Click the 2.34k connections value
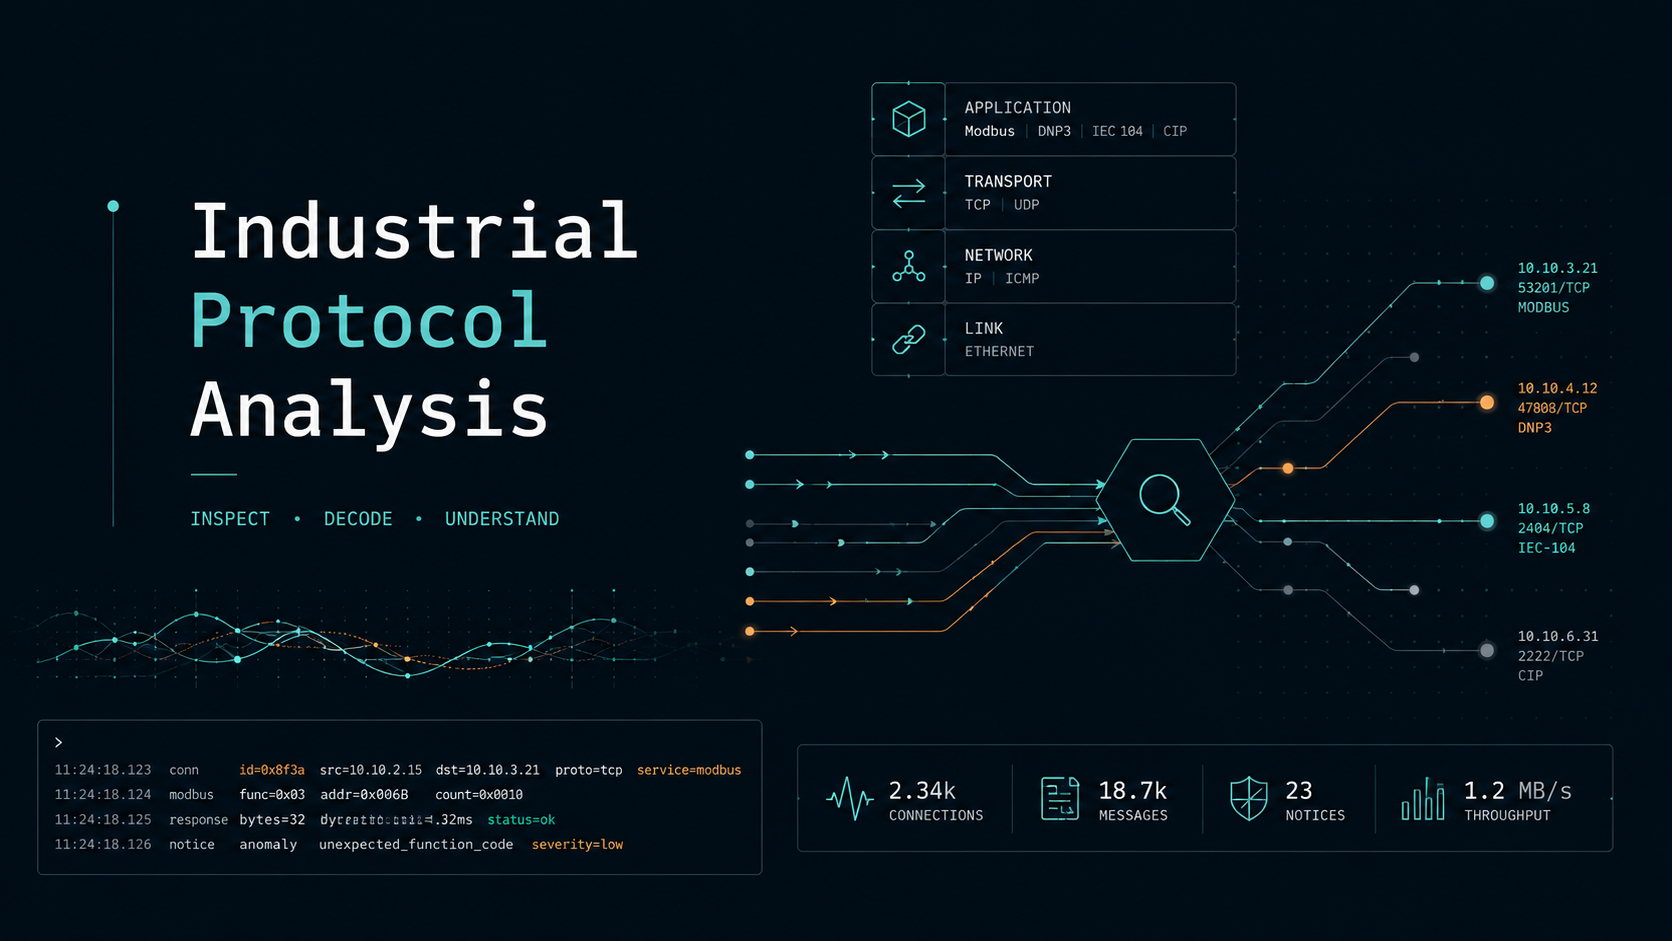 point(922,791)
